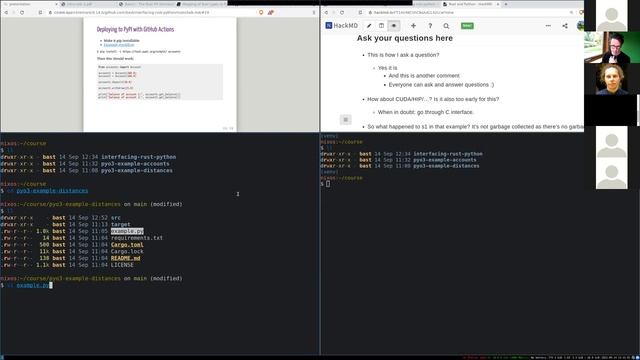Click Cargo.toml in the terminal listing
This screenshot has width=640, height=360.
coord(127,244)
